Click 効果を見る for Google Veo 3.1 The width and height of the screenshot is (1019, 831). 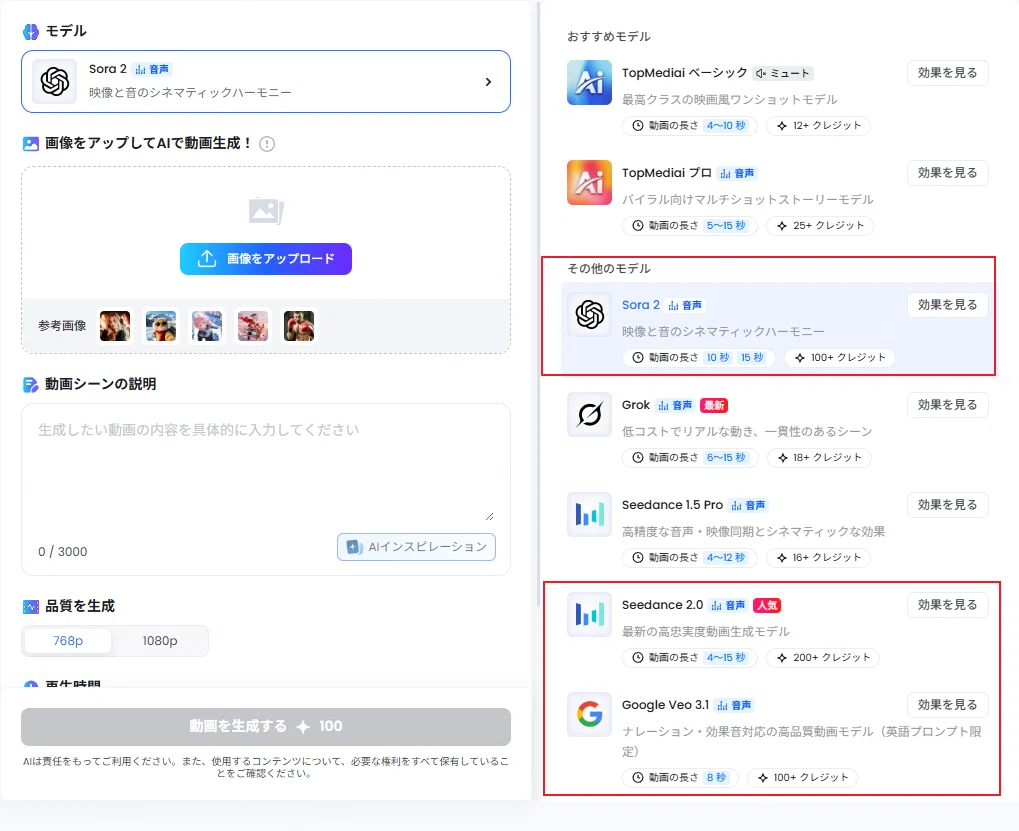[948, 705]
